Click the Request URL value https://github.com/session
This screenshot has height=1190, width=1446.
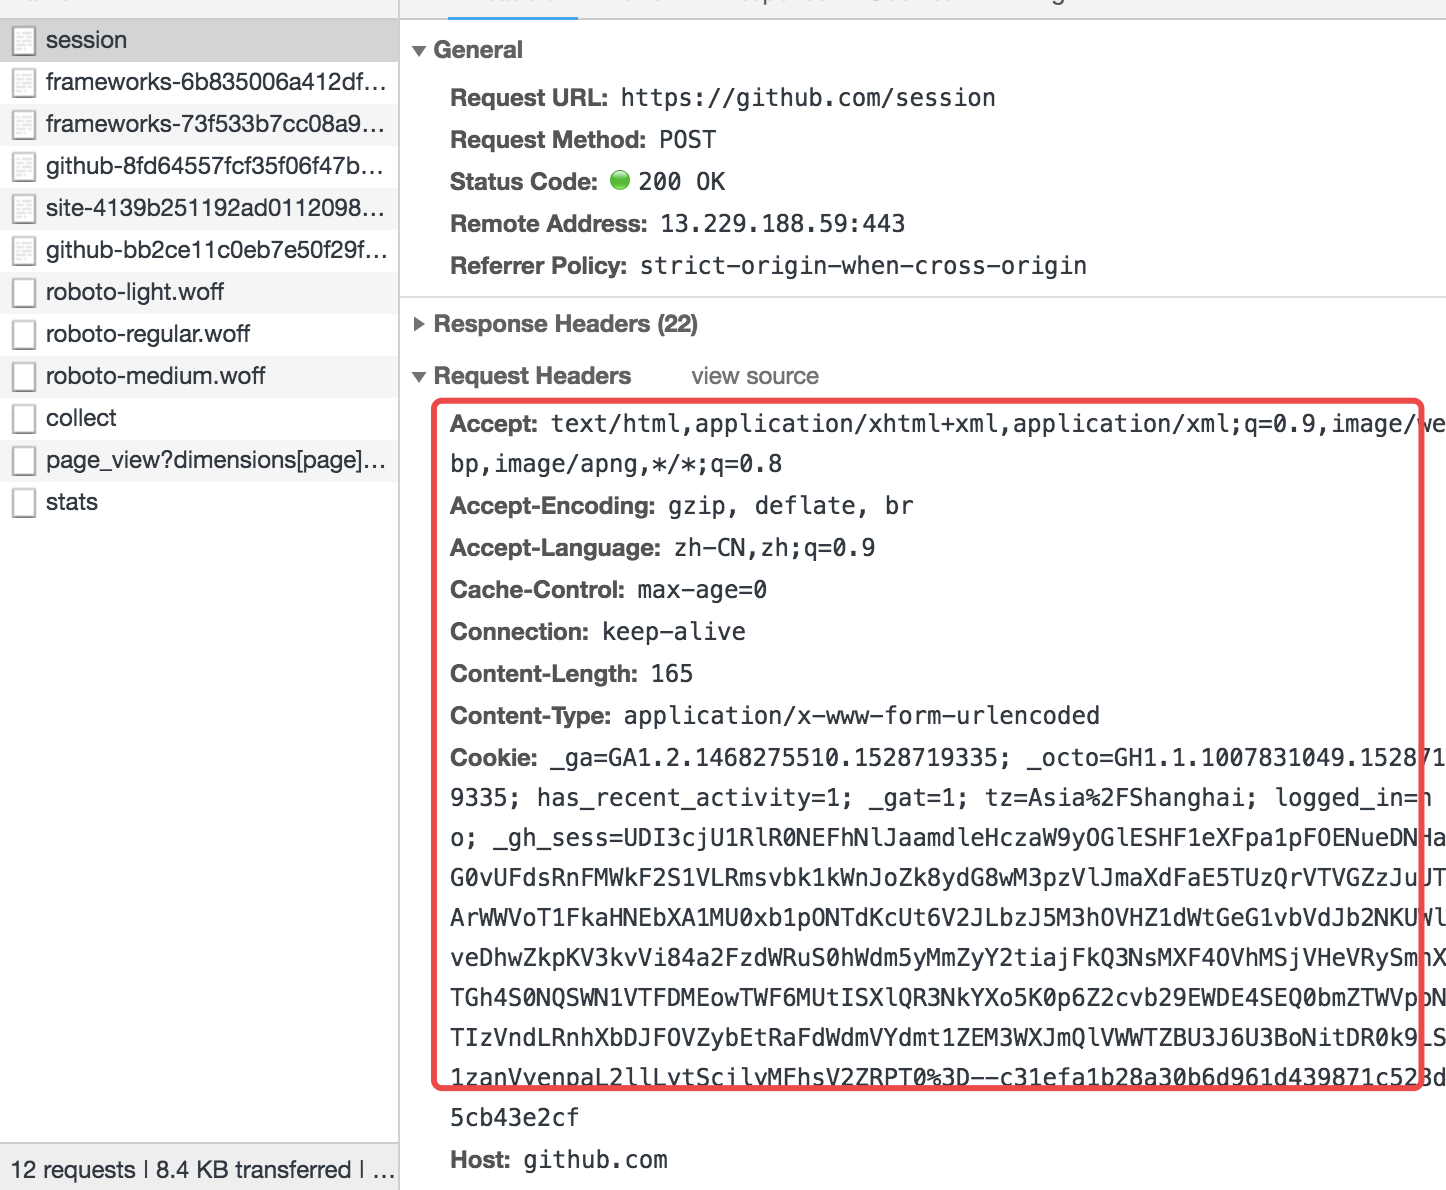pos(808,98)
